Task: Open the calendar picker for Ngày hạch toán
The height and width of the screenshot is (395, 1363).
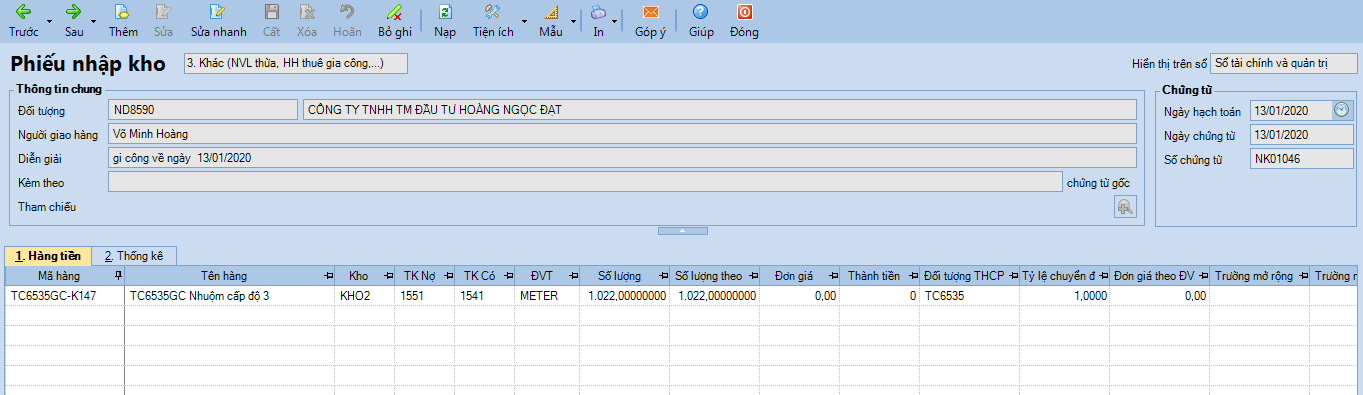Action: [1341, 110]
